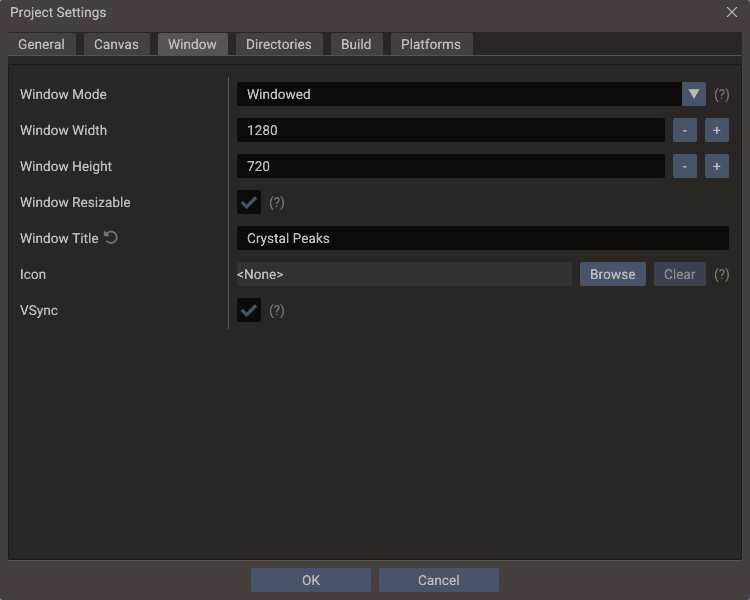This screenshot has width=750, height=600.
Task: Toggle the Window Resizable checkbox
Action: 249,202
